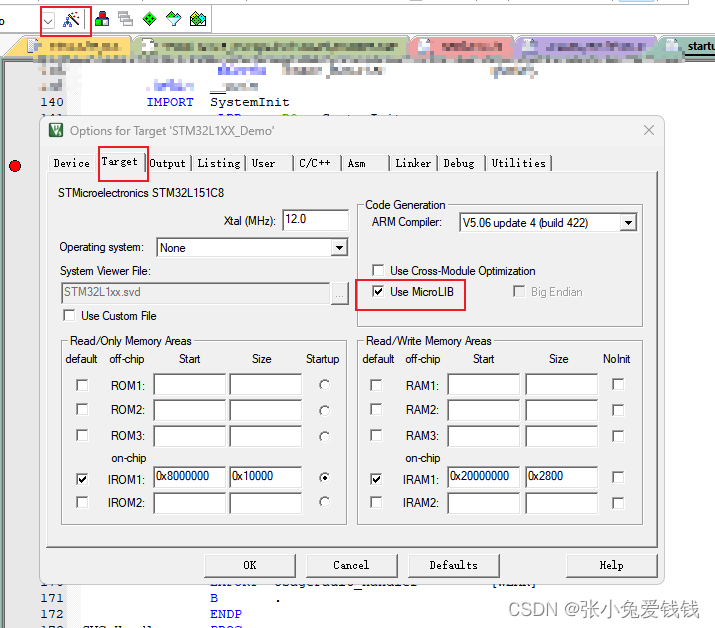The width and height of the screenshot is (715, 628).
Task: Select the IROM2 Startup radio button
Action: pyautogui.click(x=324, y=502)
